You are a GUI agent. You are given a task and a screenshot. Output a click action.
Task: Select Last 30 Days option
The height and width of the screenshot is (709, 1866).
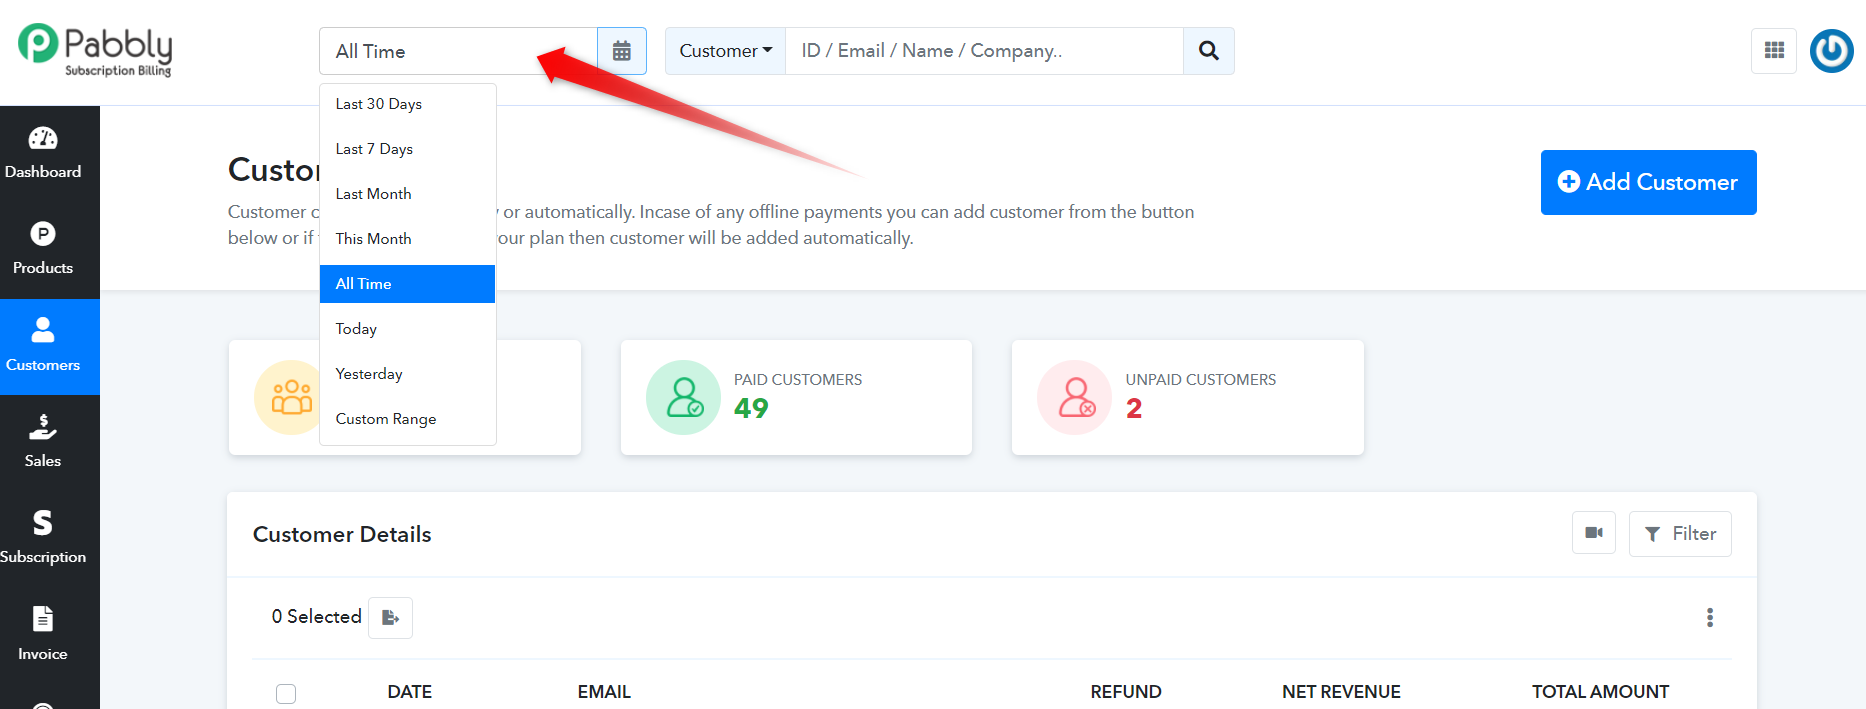click(408, 104)
